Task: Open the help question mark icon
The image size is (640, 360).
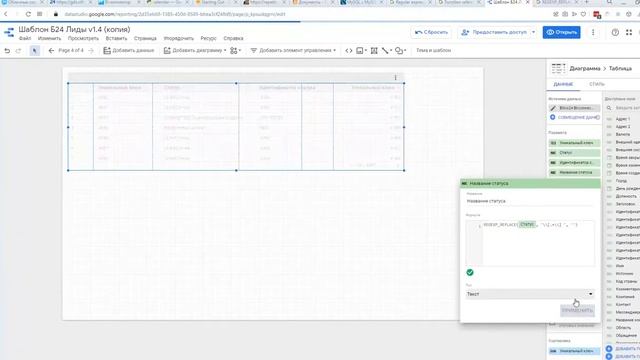Action: click(x=615, y=32)
